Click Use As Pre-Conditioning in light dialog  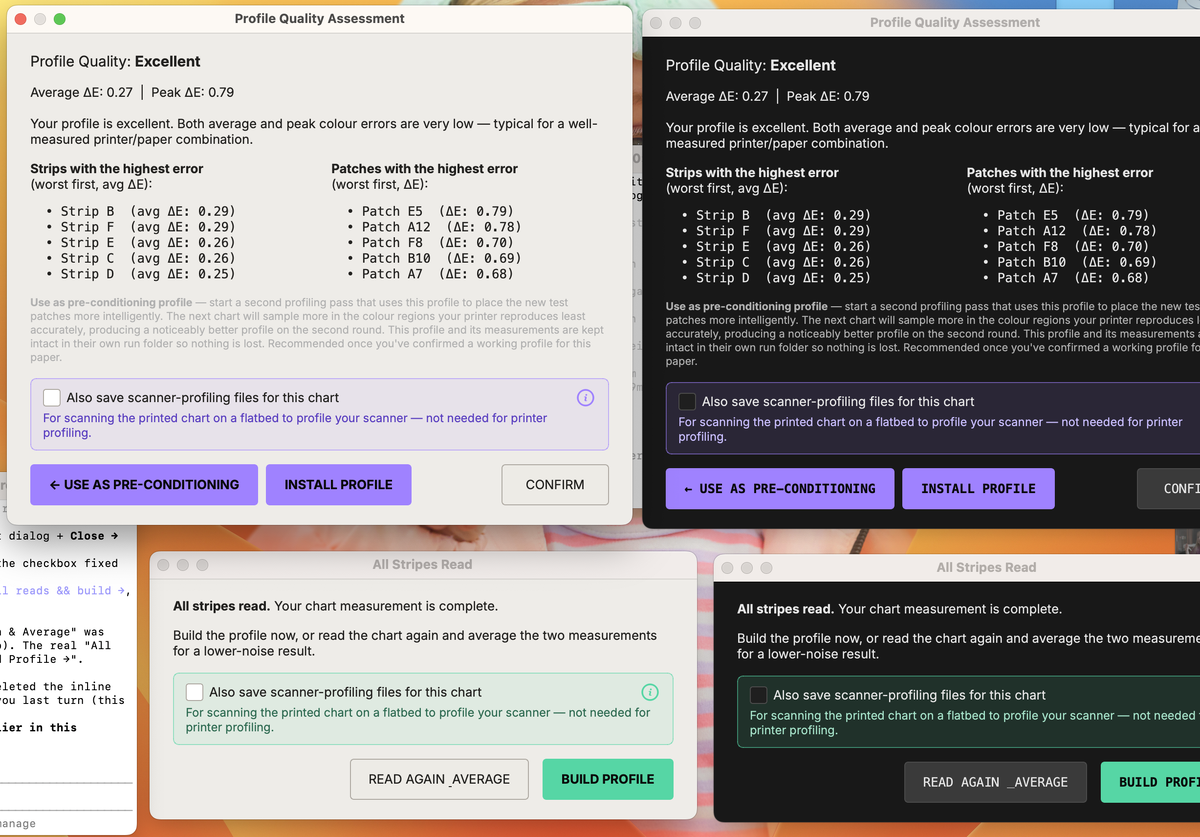(x=144, y=485)
